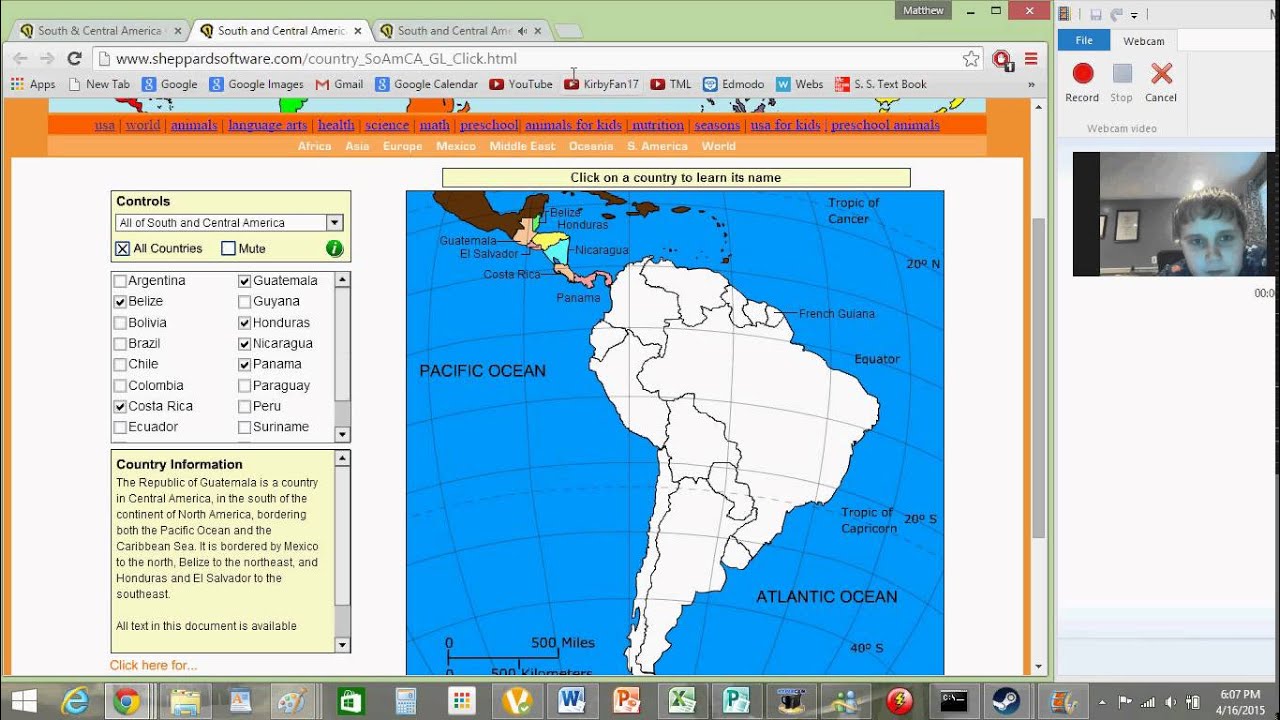This screenshot has height=720, width=1280.
Task: Click the address bar URL field
Action: coord(535,59)
